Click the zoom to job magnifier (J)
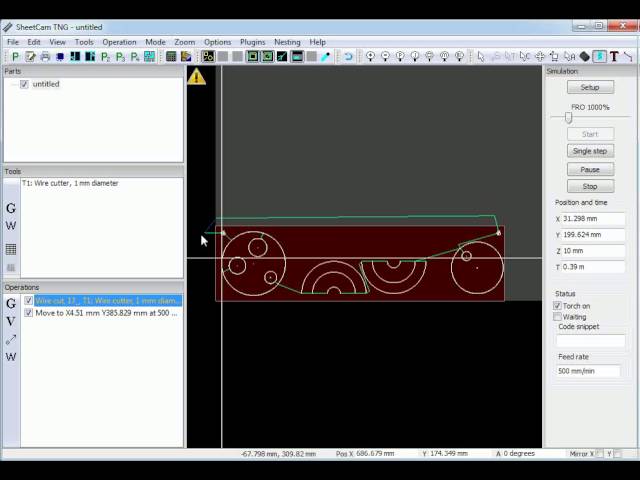 (415, 56)
